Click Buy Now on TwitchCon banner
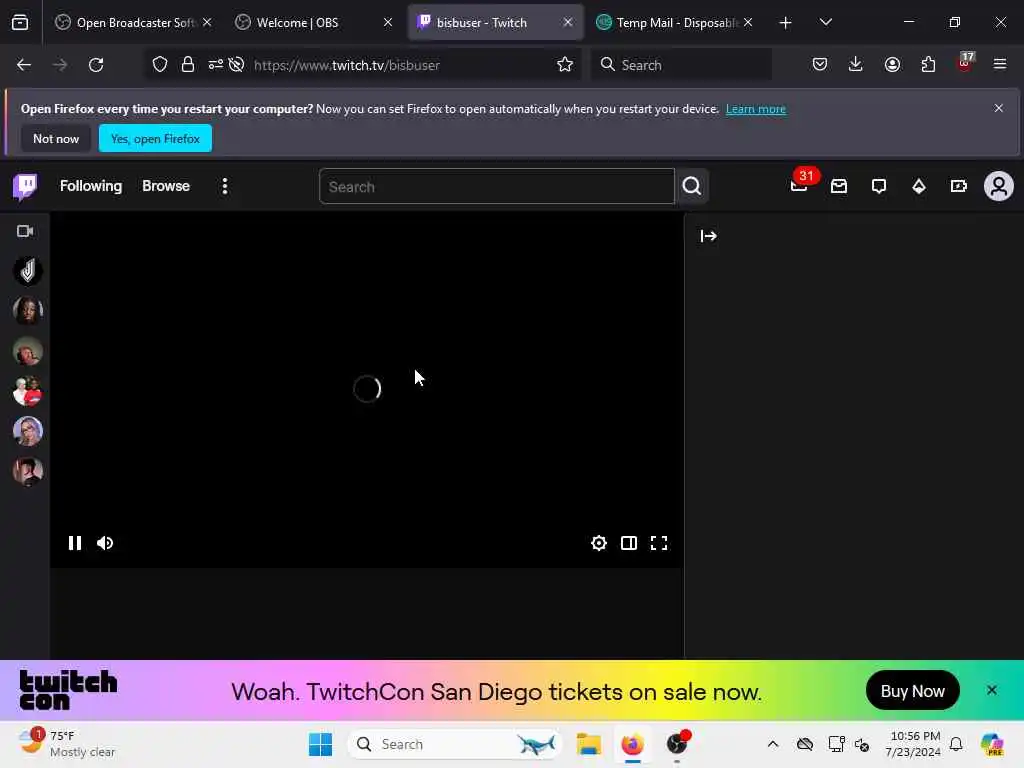Image resolution: width=1024 pixels, height=768 pixels. click(x=912, y=691)
